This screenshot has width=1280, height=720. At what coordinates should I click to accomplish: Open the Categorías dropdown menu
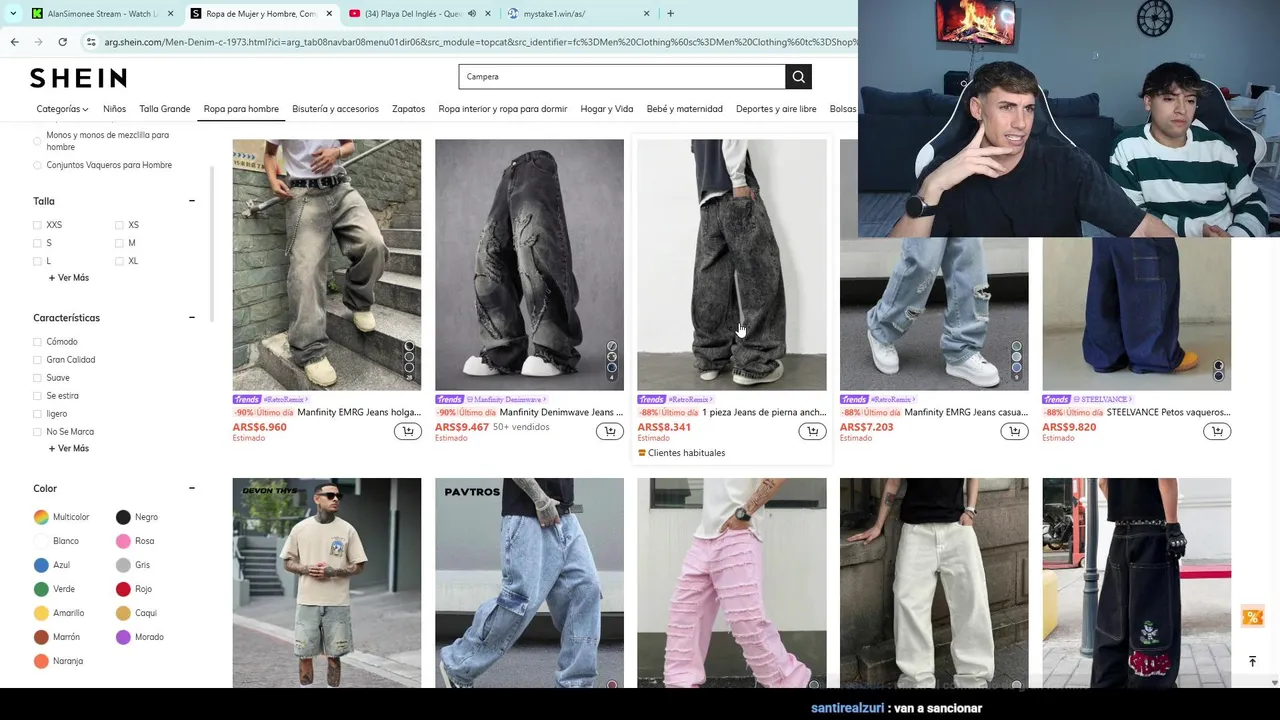point(62,109)
